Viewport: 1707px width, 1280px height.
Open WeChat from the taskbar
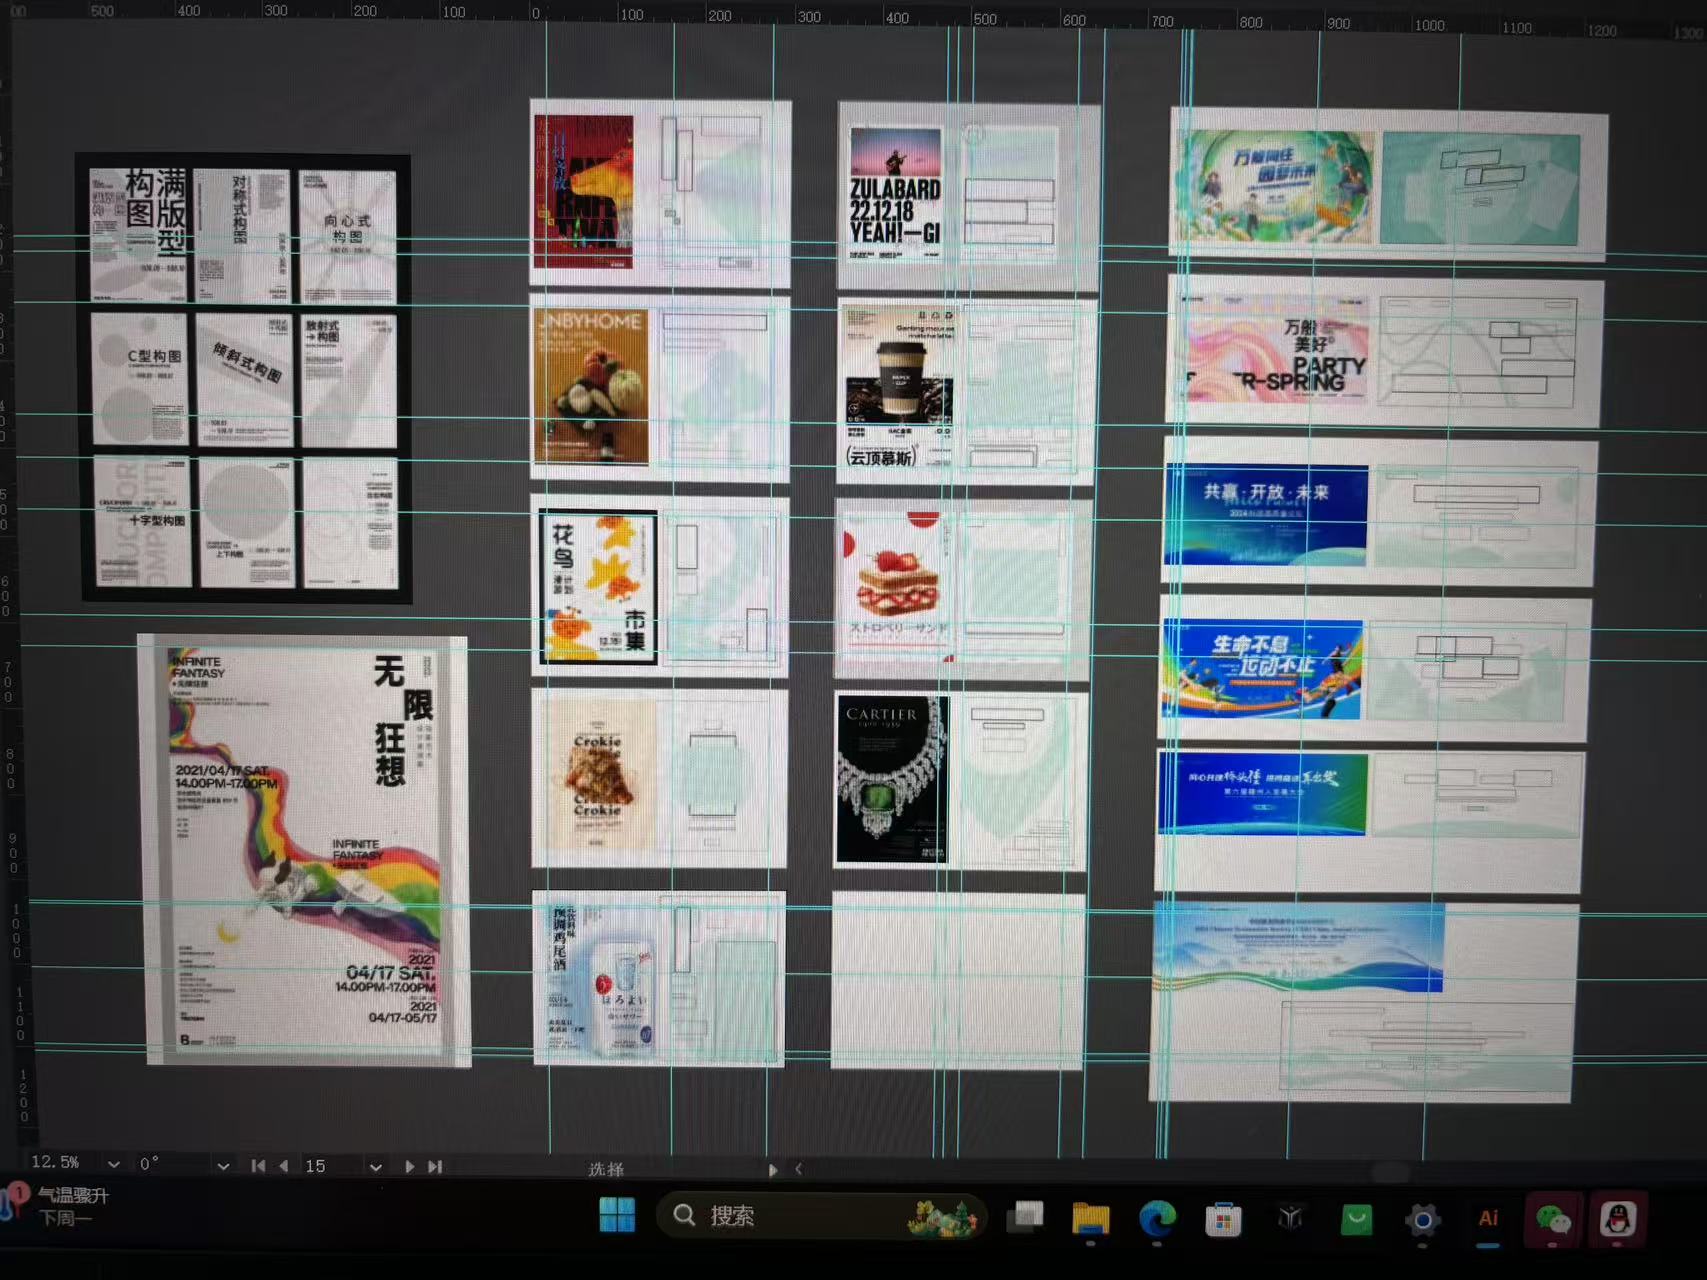coord(1552,1219)
